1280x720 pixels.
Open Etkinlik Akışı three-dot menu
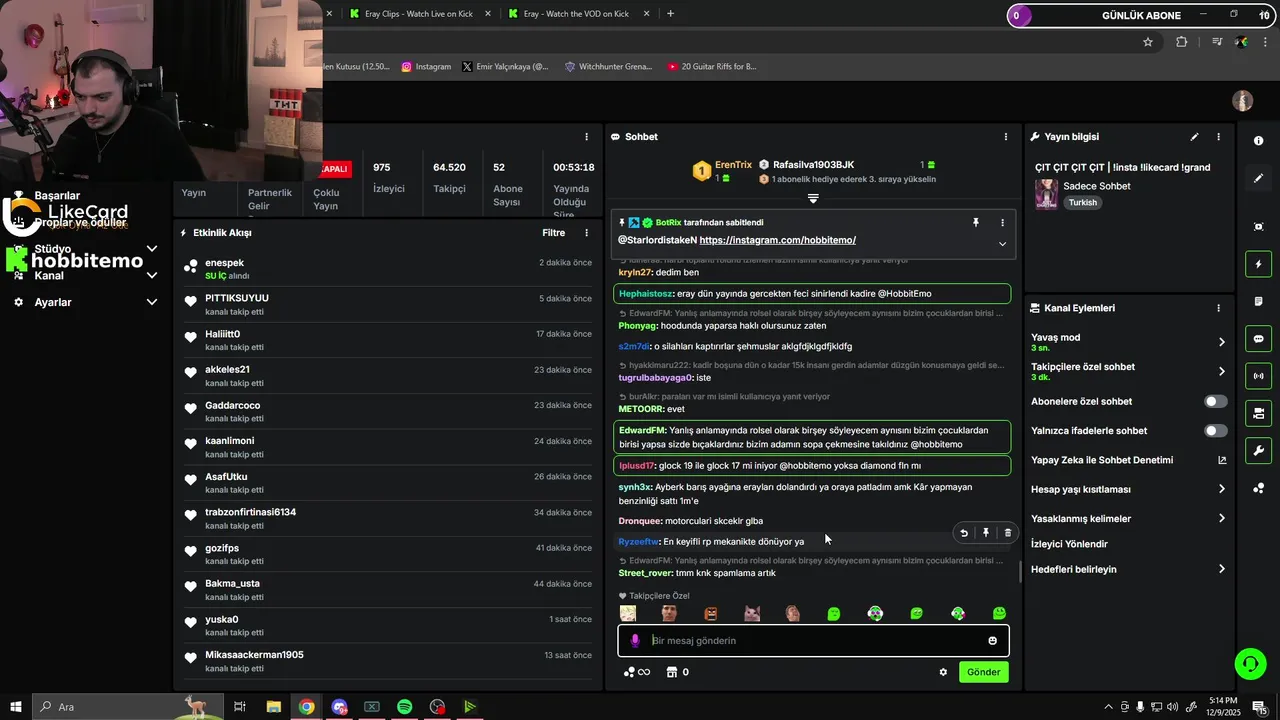[587, 233]
